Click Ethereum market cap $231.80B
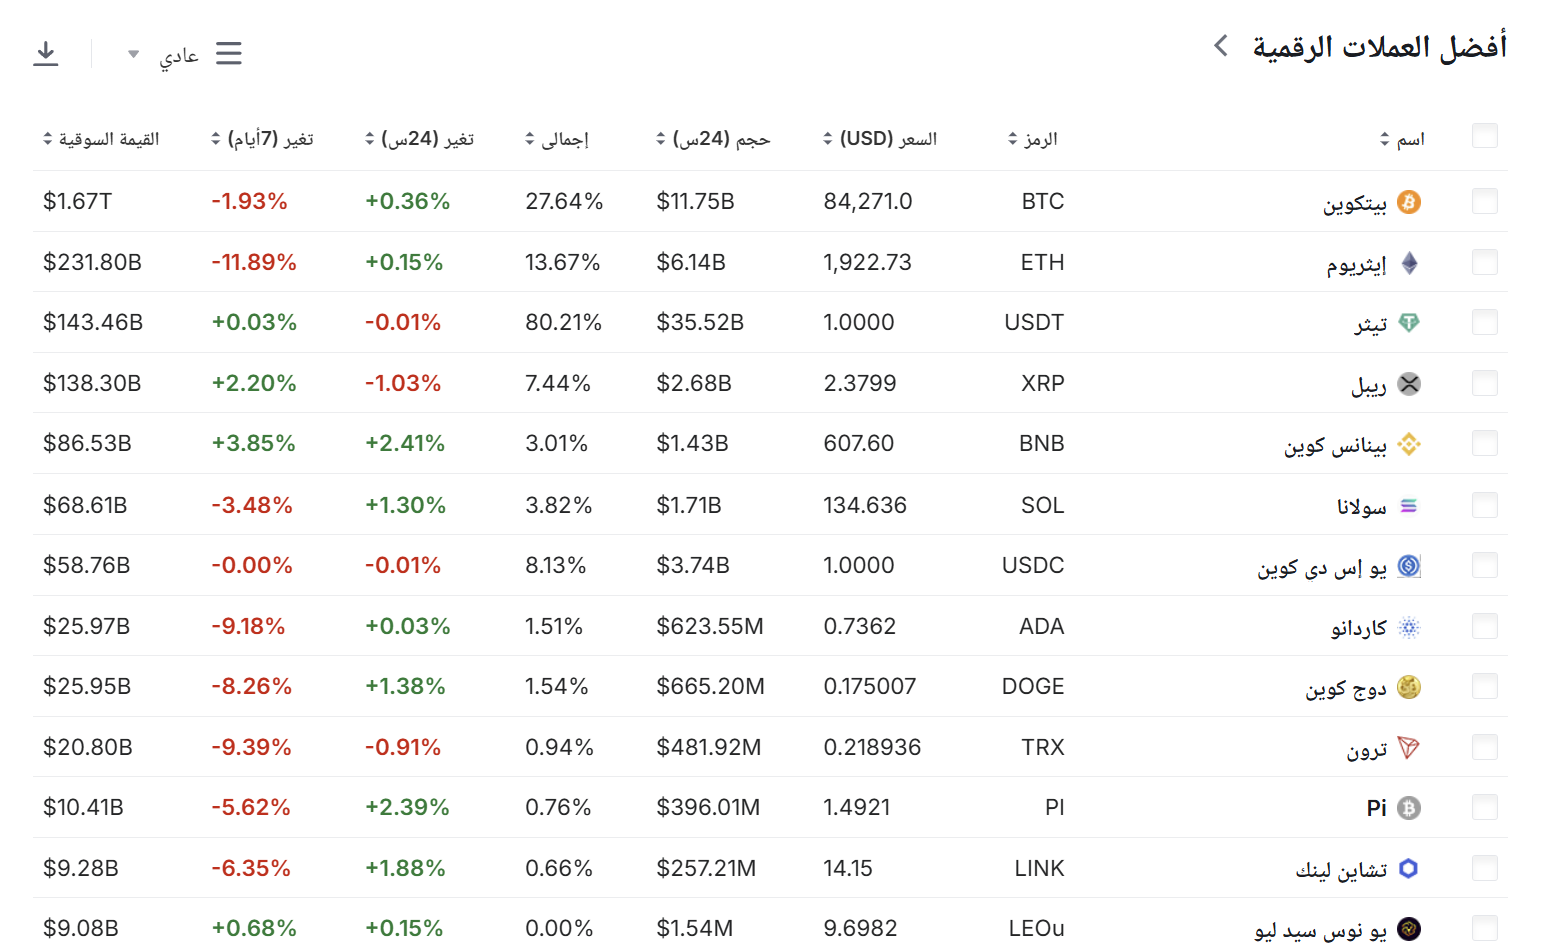 tap(92, 263)
